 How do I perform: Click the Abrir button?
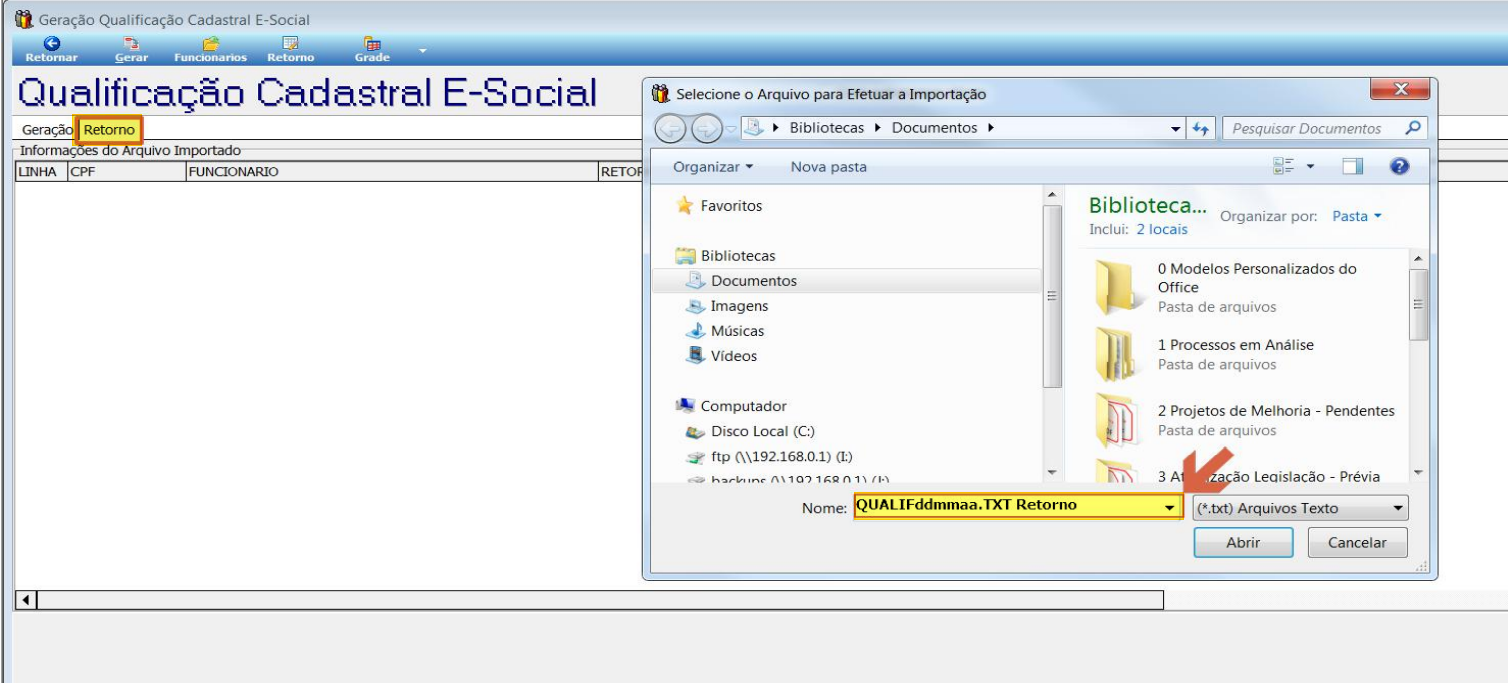pyautogui.click(x=1243, y=542)
